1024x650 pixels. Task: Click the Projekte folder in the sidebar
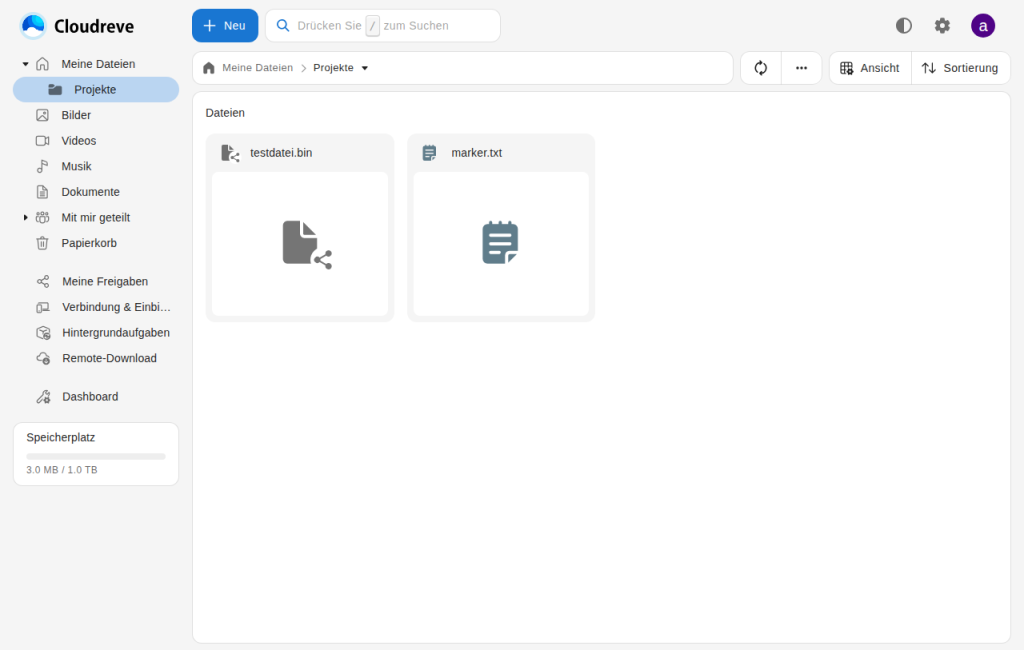[x=96, y=89]
